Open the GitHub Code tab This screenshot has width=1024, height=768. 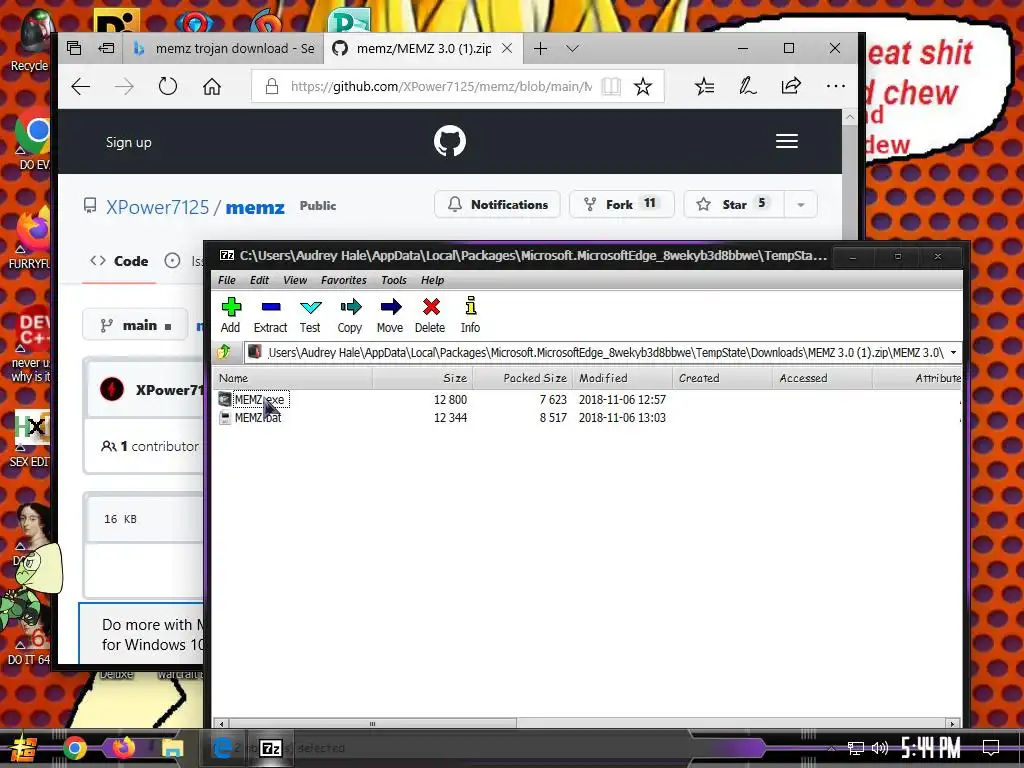pyautogui.click(x=120, y=261)
